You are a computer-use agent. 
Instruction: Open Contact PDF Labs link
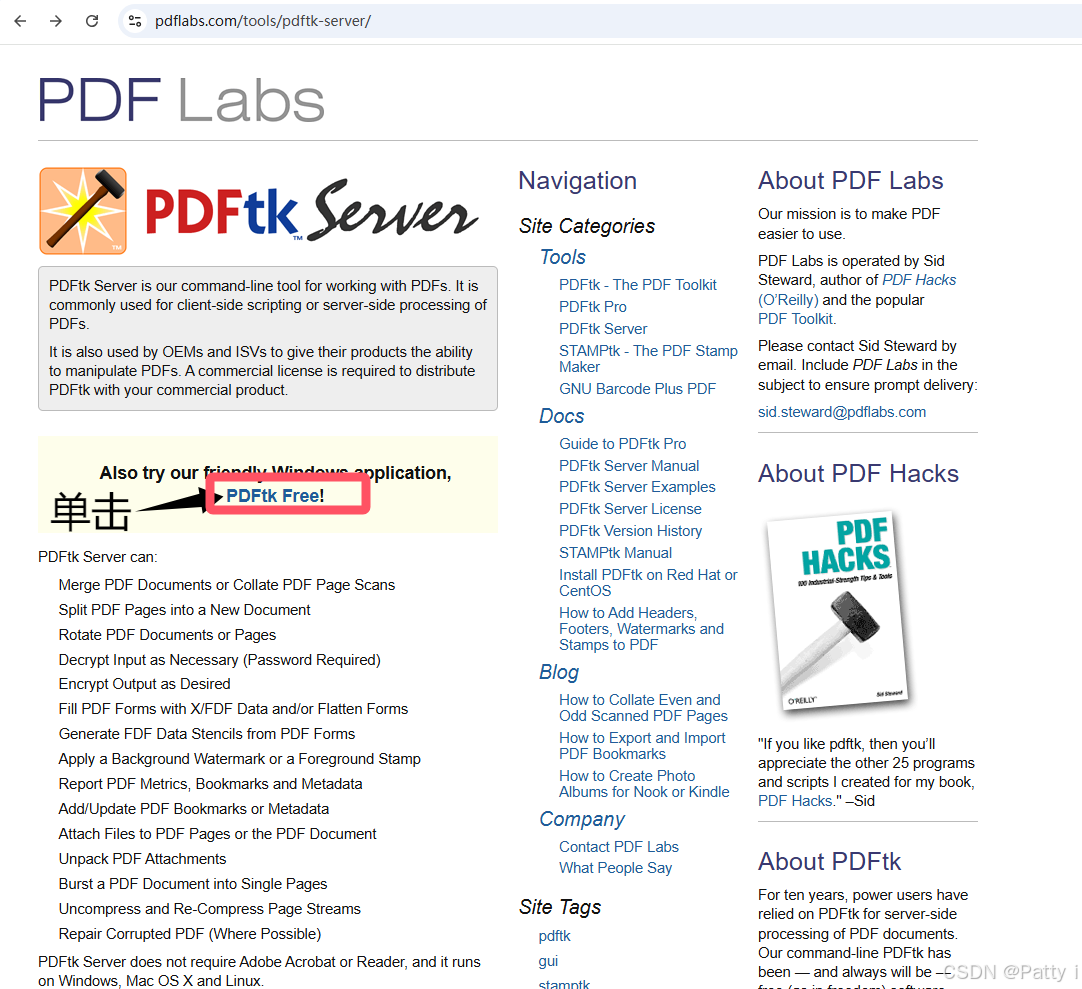point(619,847)
